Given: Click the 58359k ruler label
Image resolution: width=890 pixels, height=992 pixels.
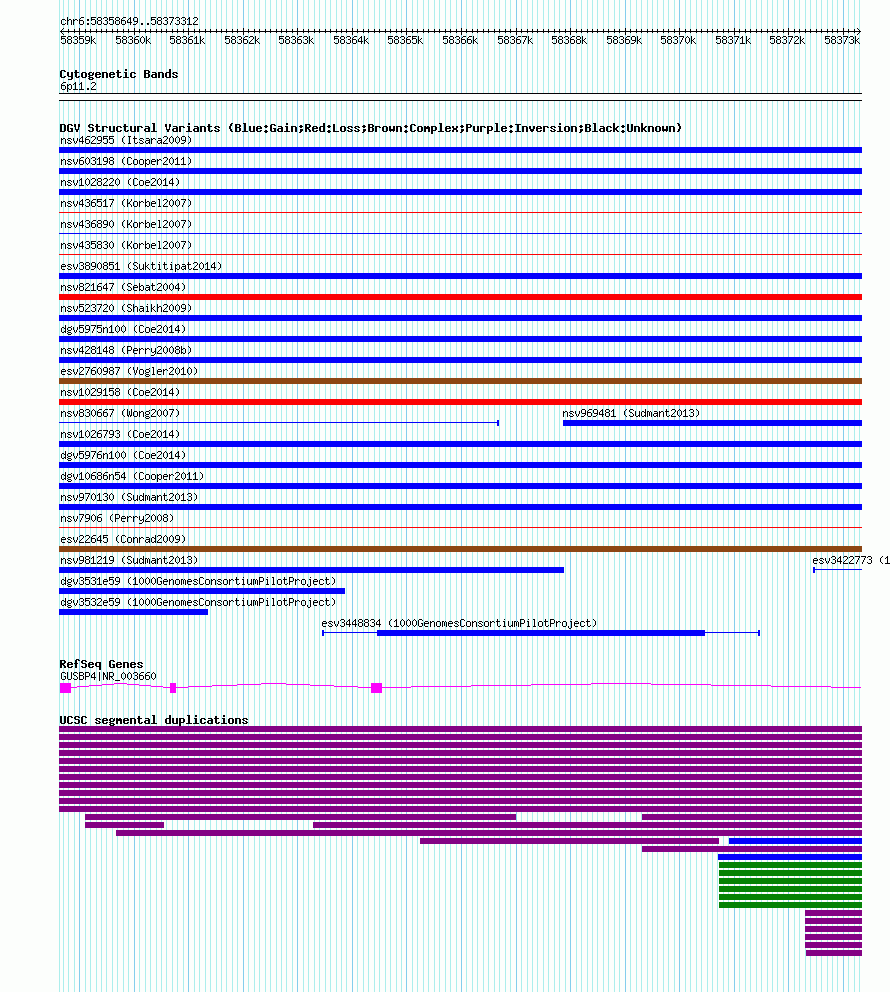Looking at the screenshot, I should (78, 40).
